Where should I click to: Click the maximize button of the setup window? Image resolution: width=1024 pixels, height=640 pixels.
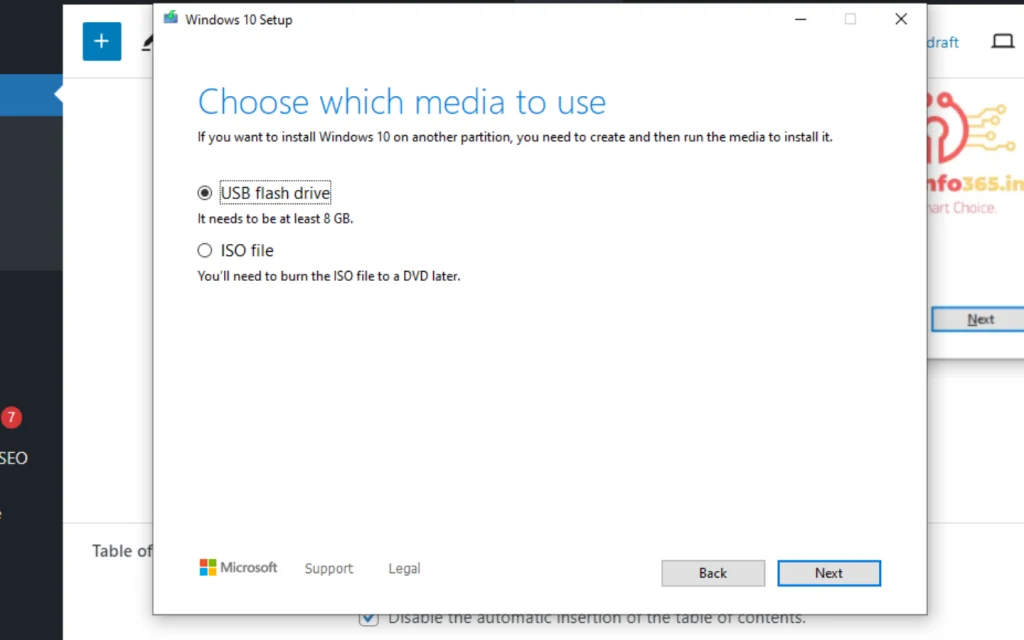pyautogui.click(x=850, y=19)
